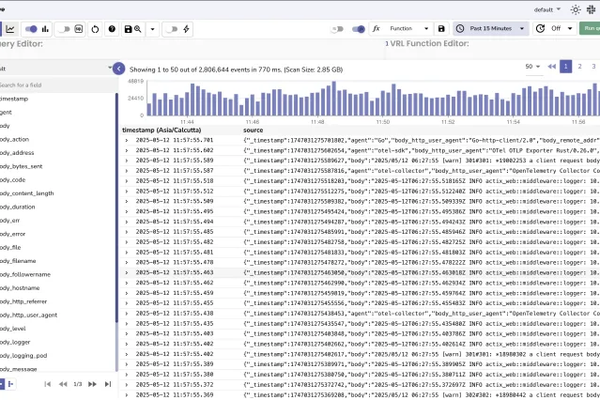Open the Off auto-refresh dropdown
The height and width of the screenshot is (400, 600).
[561, 29]
